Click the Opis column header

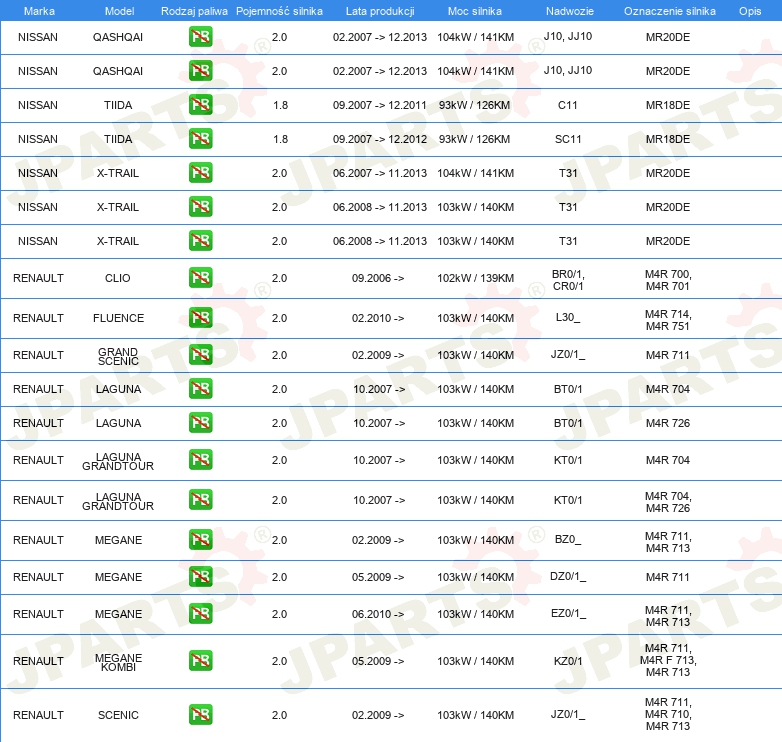click(750, 11)
